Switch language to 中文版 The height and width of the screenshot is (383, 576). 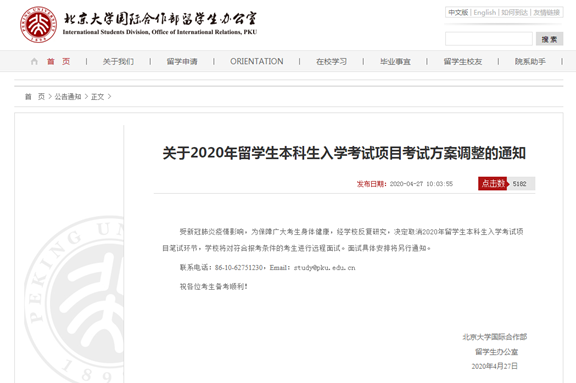tap(458, 12)
